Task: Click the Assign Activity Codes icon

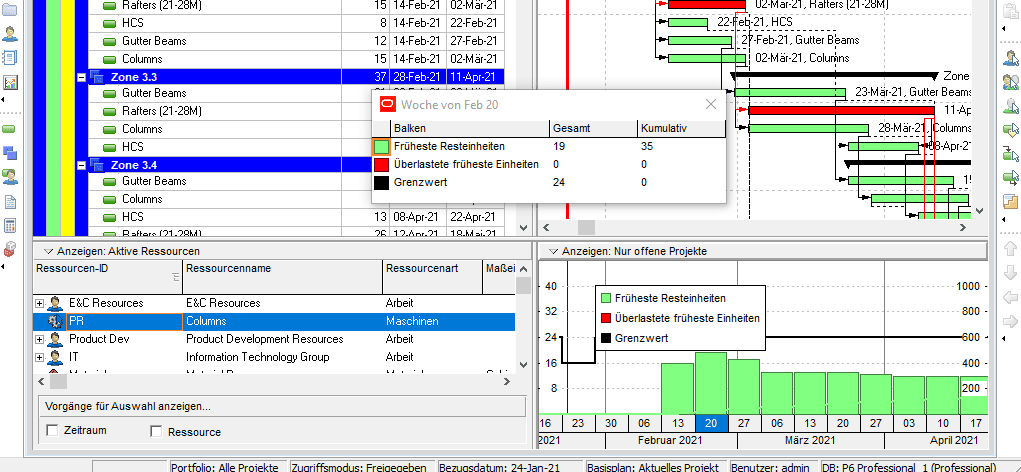Action: pyautogui.click(x=1011, y=130)
